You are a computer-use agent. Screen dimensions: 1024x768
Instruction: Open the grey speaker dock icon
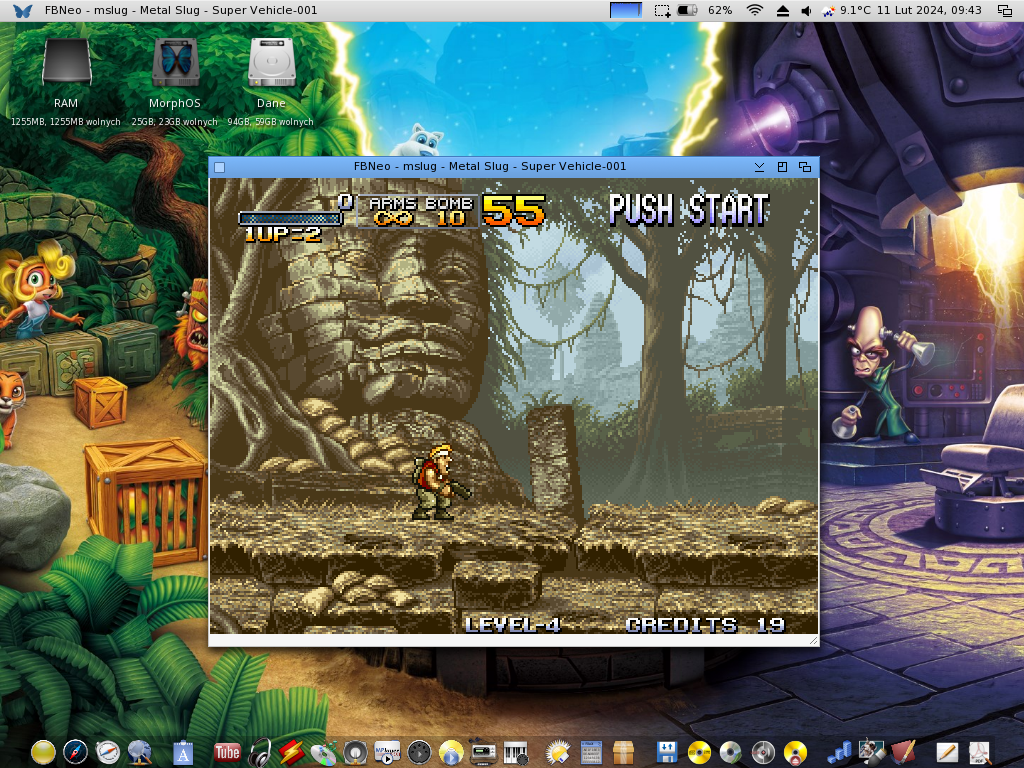click(355, 752)
